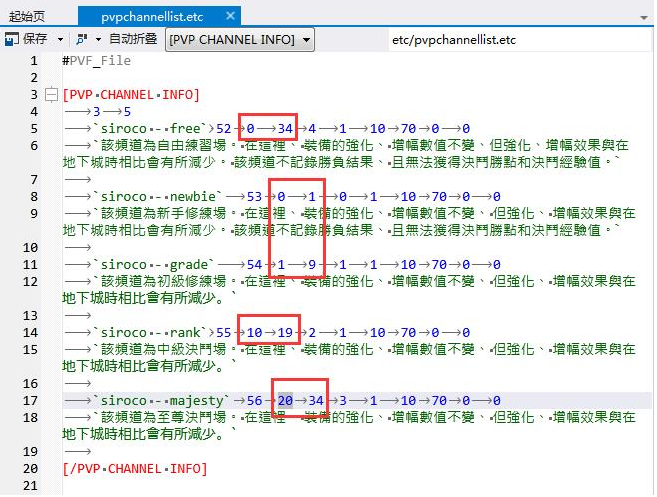Click value 70 on the free line
Image resolution: width=657 pixels, height=497 pixels.
click(x=409, y=129)
